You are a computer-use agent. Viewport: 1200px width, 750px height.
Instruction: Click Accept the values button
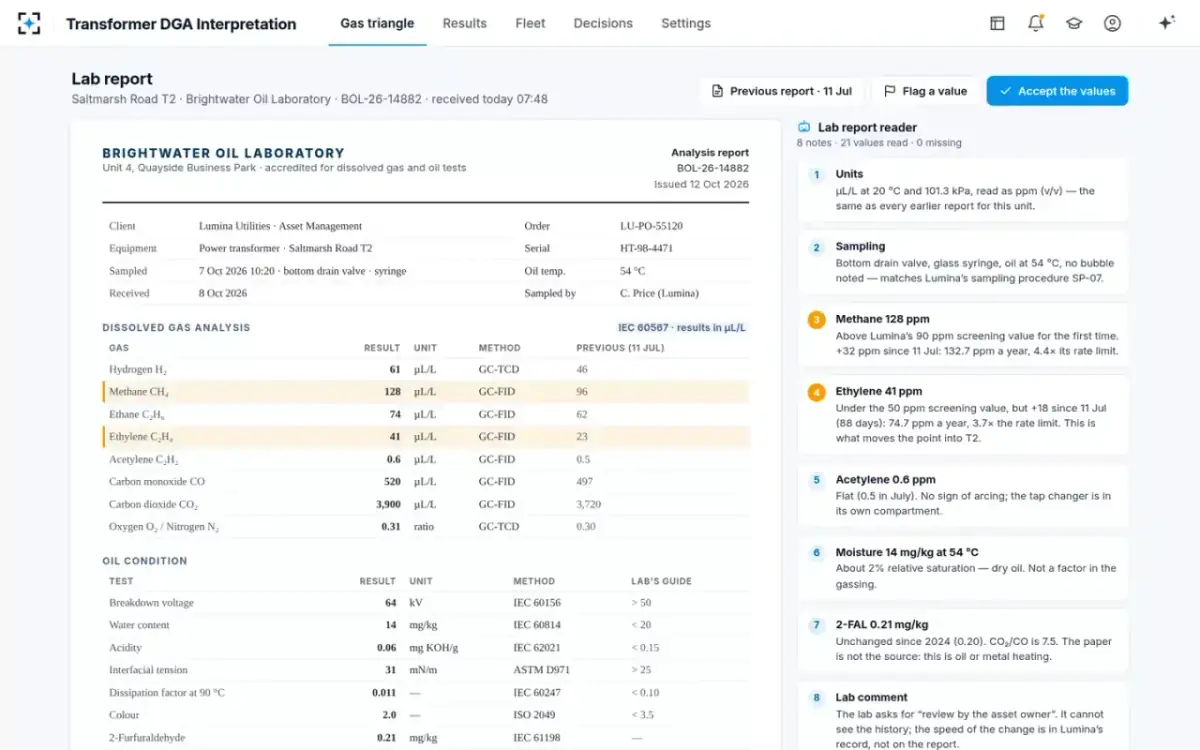pos(1057,91)
